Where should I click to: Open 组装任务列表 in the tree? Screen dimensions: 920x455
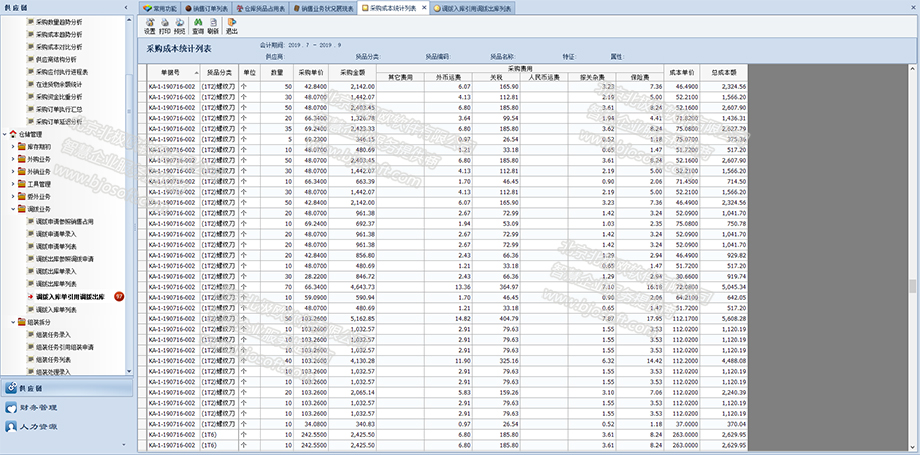point(53,359)
